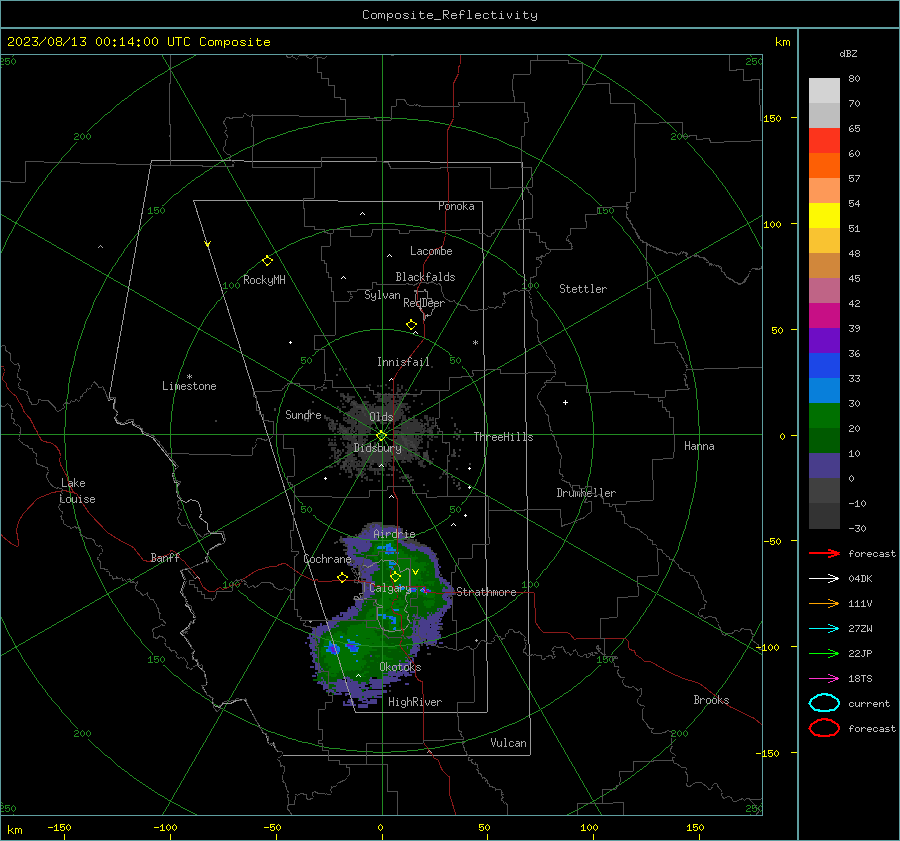Click the Lake Louise label
900x841 pixels.
(x=77, y=491)
